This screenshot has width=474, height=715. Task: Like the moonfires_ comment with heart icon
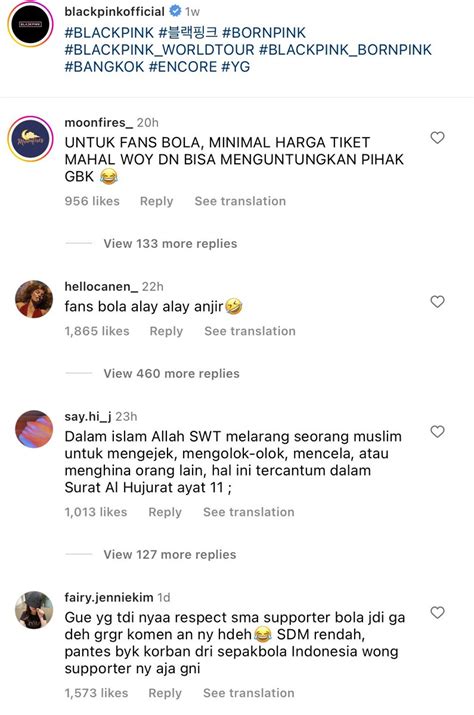[x=437, y=138]
